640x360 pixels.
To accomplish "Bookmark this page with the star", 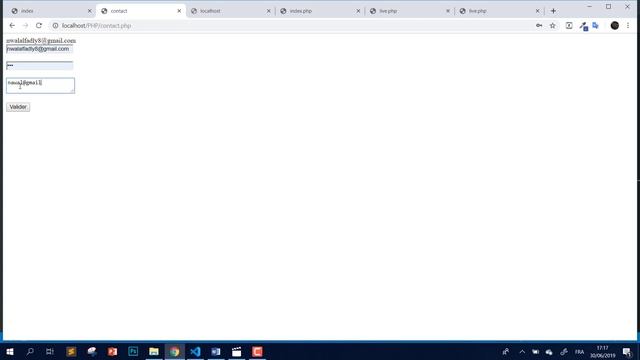I will pyautogui.click(x=553, y=25).
